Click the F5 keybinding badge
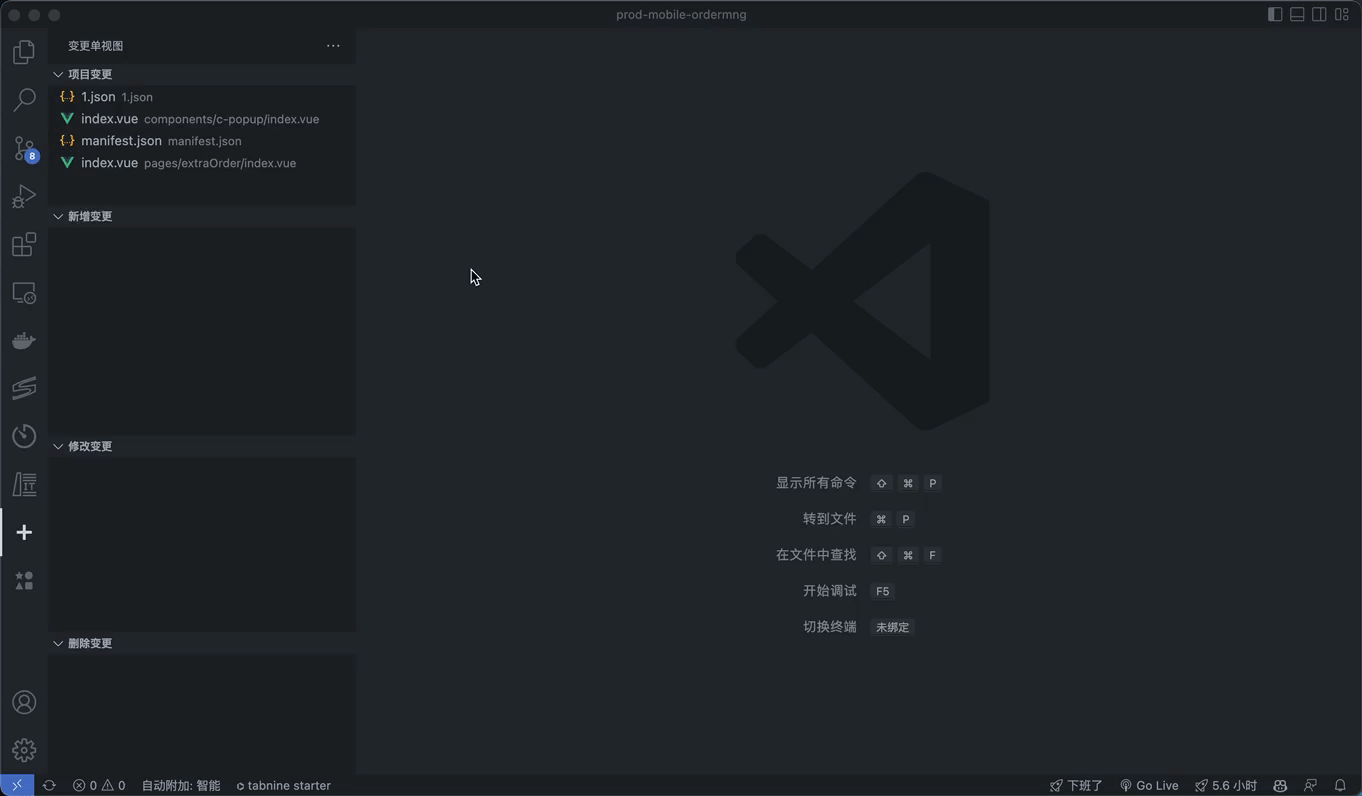Image resolution: width=1362 pixels, height=796 pixels. point(882,591)
